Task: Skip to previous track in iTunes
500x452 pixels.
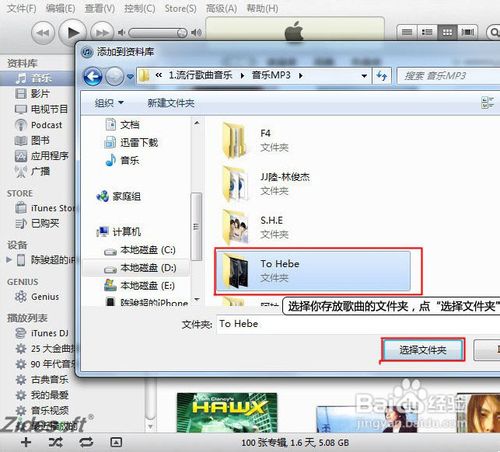Action: 43,33
